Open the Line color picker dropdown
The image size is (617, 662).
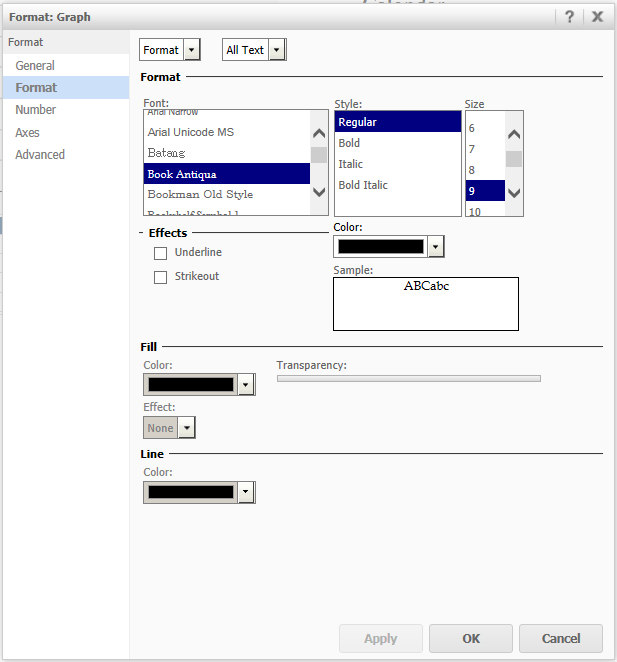[x=246, y=492]
